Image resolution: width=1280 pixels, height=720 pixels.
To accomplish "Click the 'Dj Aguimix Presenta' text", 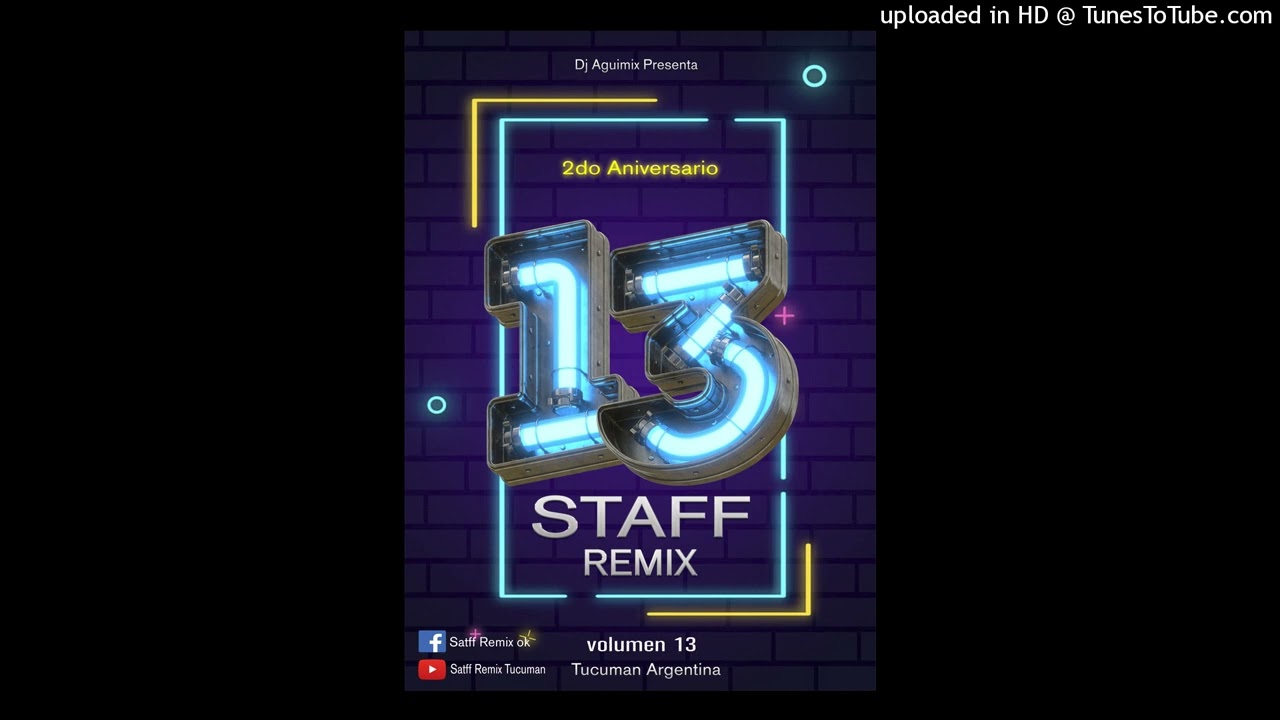I will (x=636, y=65).
